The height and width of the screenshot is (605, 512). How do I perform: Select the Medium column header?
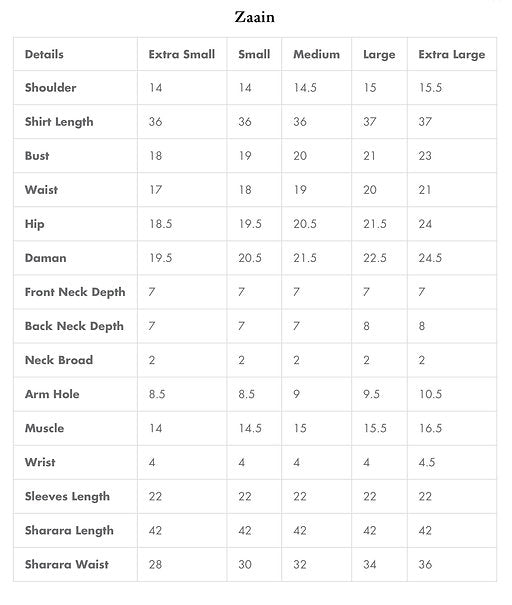[316, 54]
